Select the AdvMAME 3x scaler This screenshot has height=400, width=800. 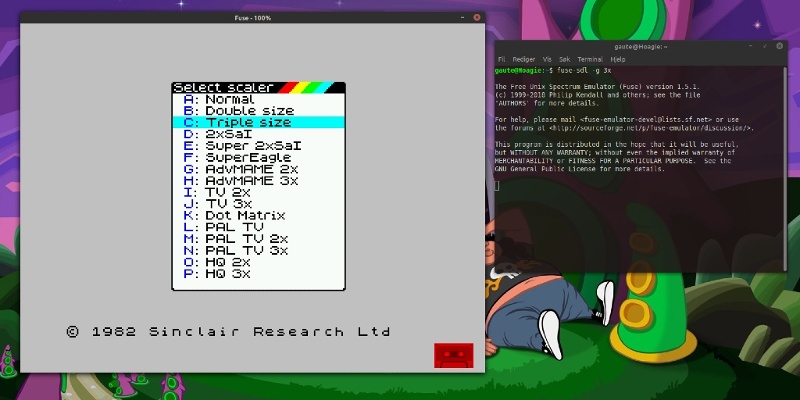[259, 181]
